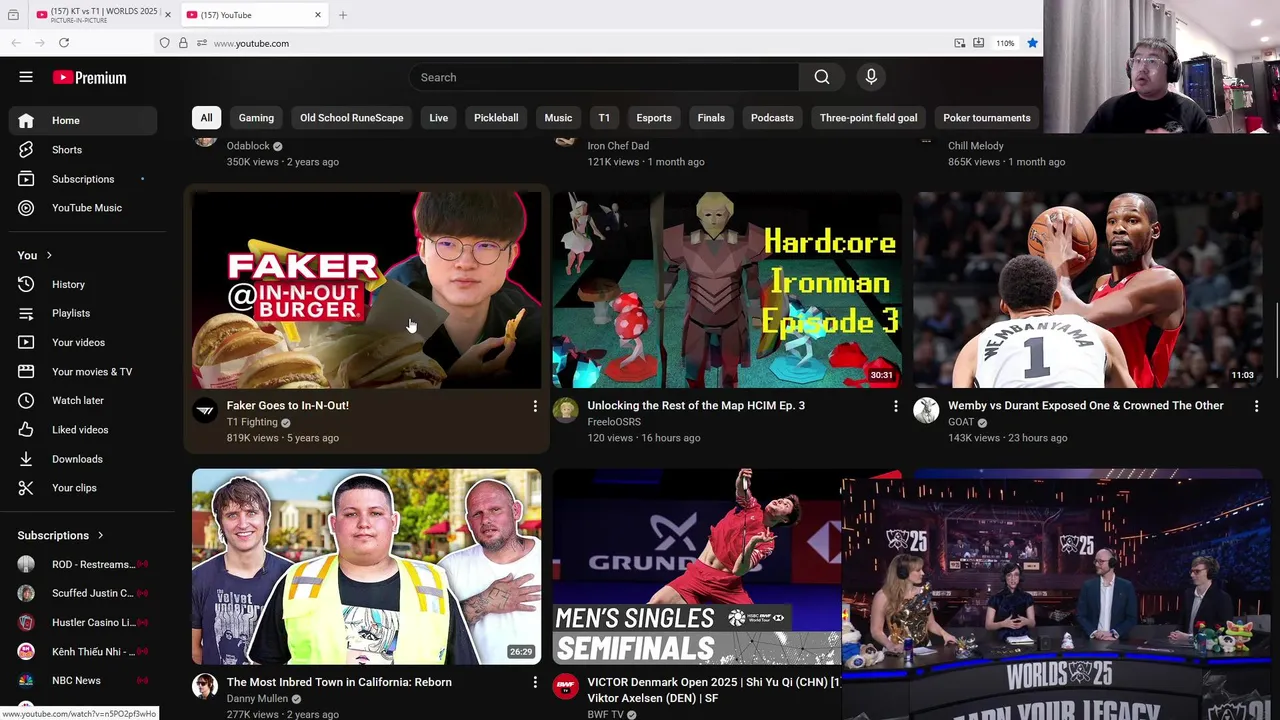1280x720 pixels.
Task: Open Scuffed Justin C... subscription channel
Action: (x=84, y=594)
